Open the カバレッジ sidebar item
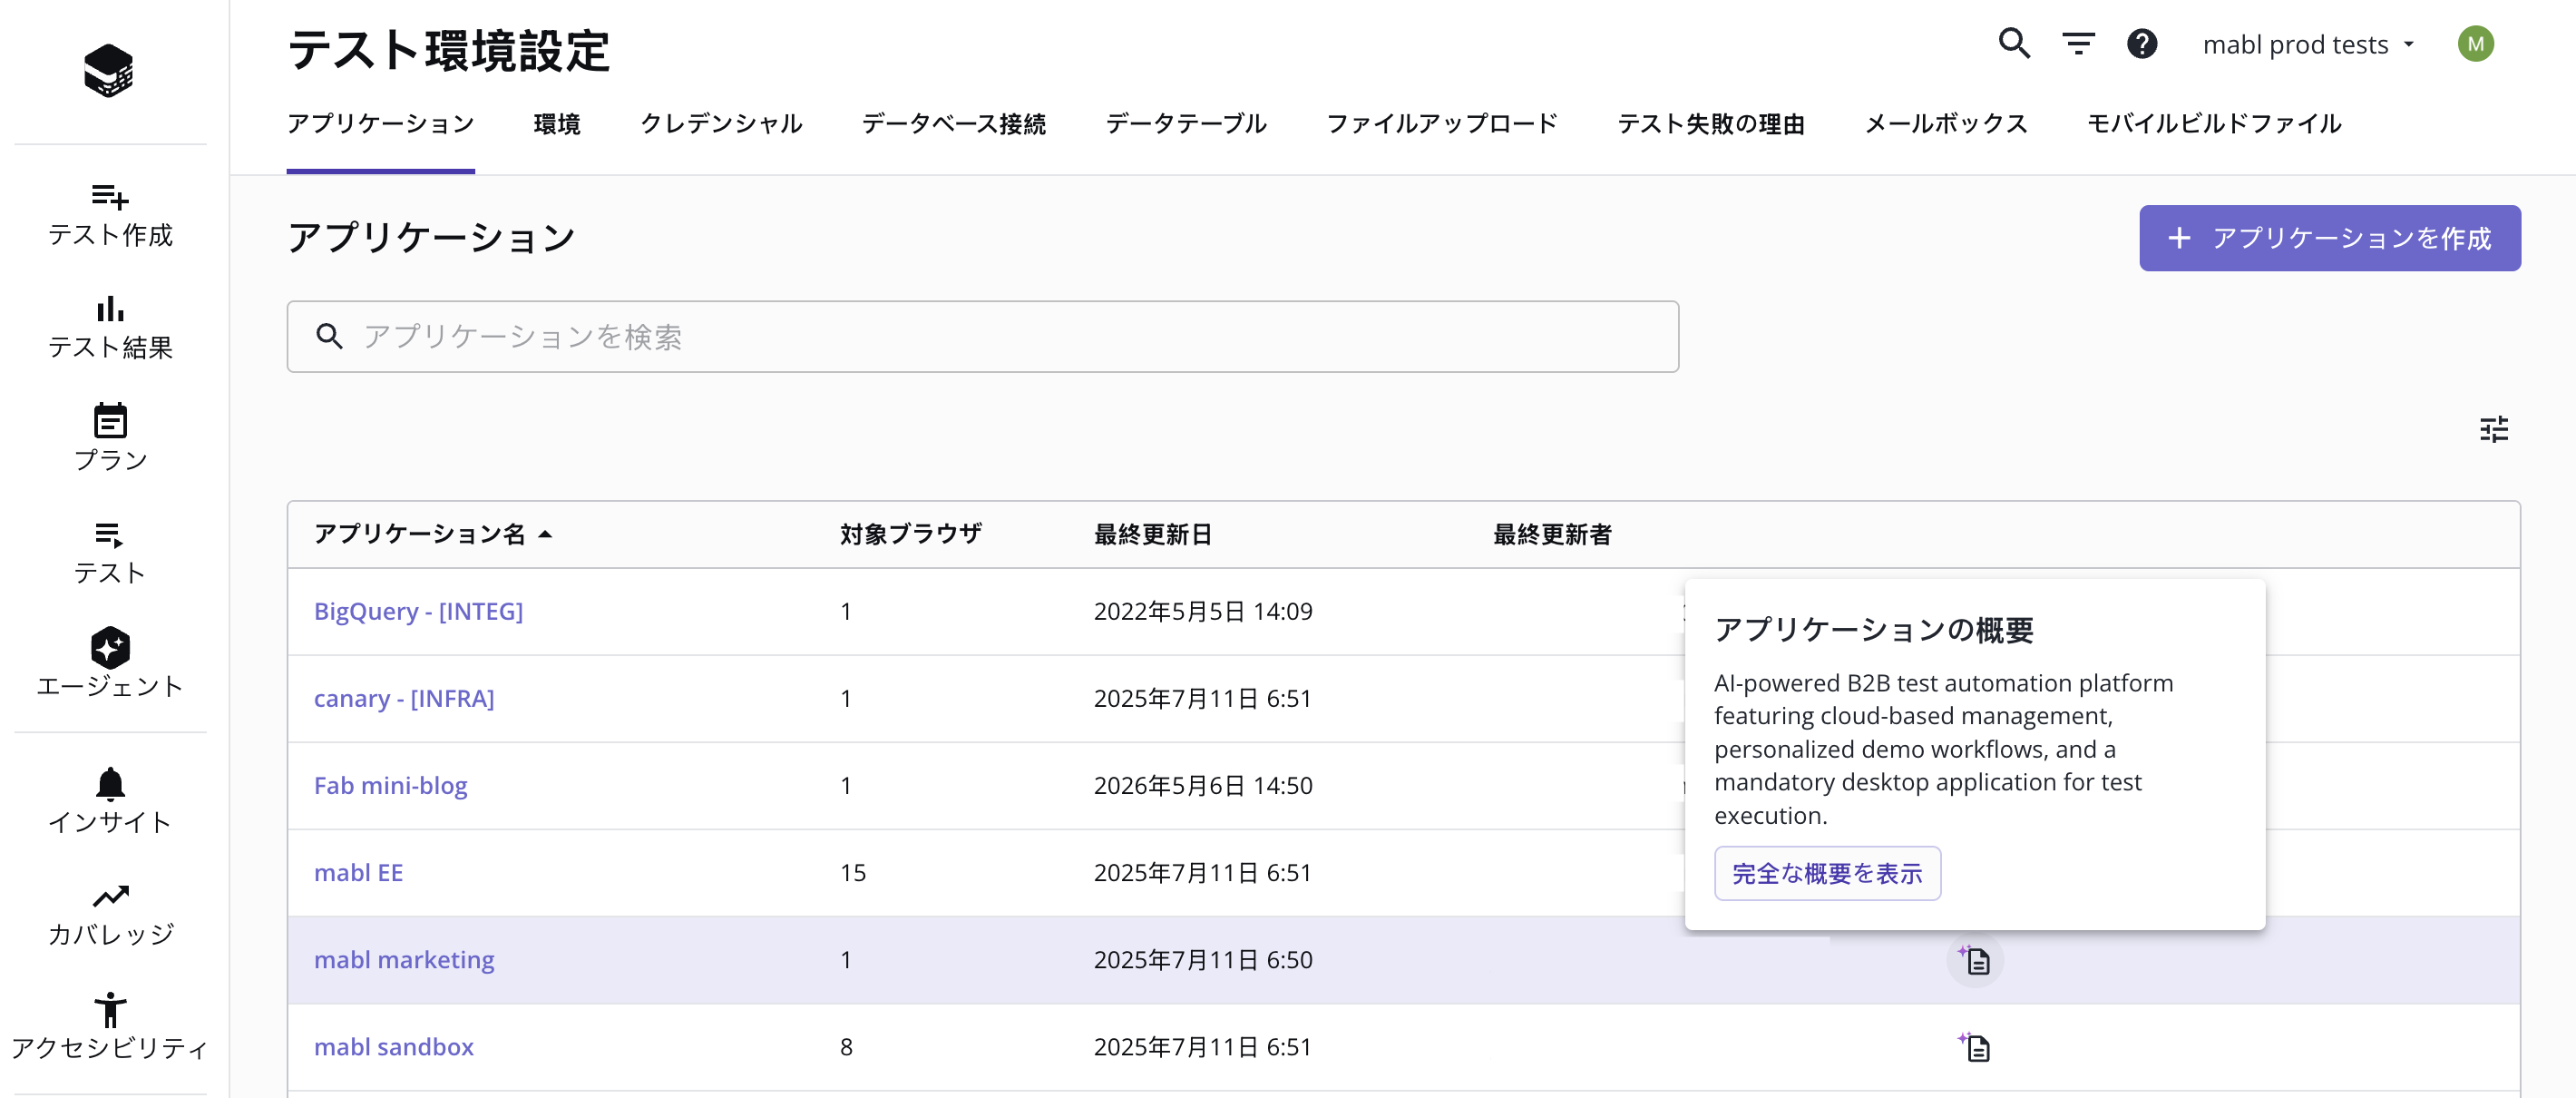The image size is (2576, 1098). [110, 915]
